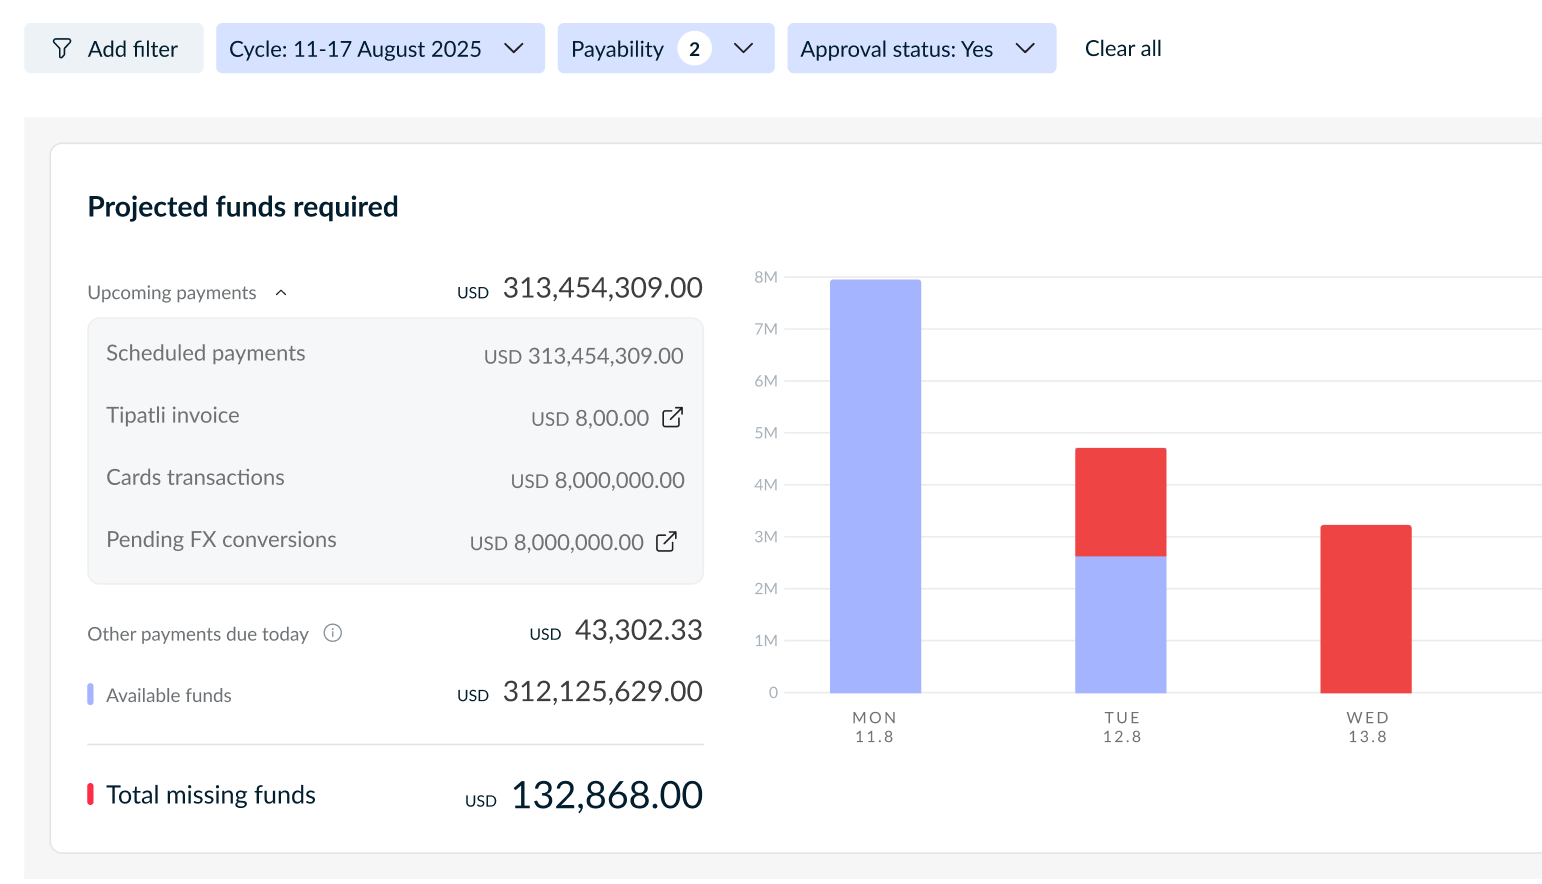The width and height of the screenshot is (1542, 884).
Task: Click the Scheduled payments row
Action: (x=395, y=354)
